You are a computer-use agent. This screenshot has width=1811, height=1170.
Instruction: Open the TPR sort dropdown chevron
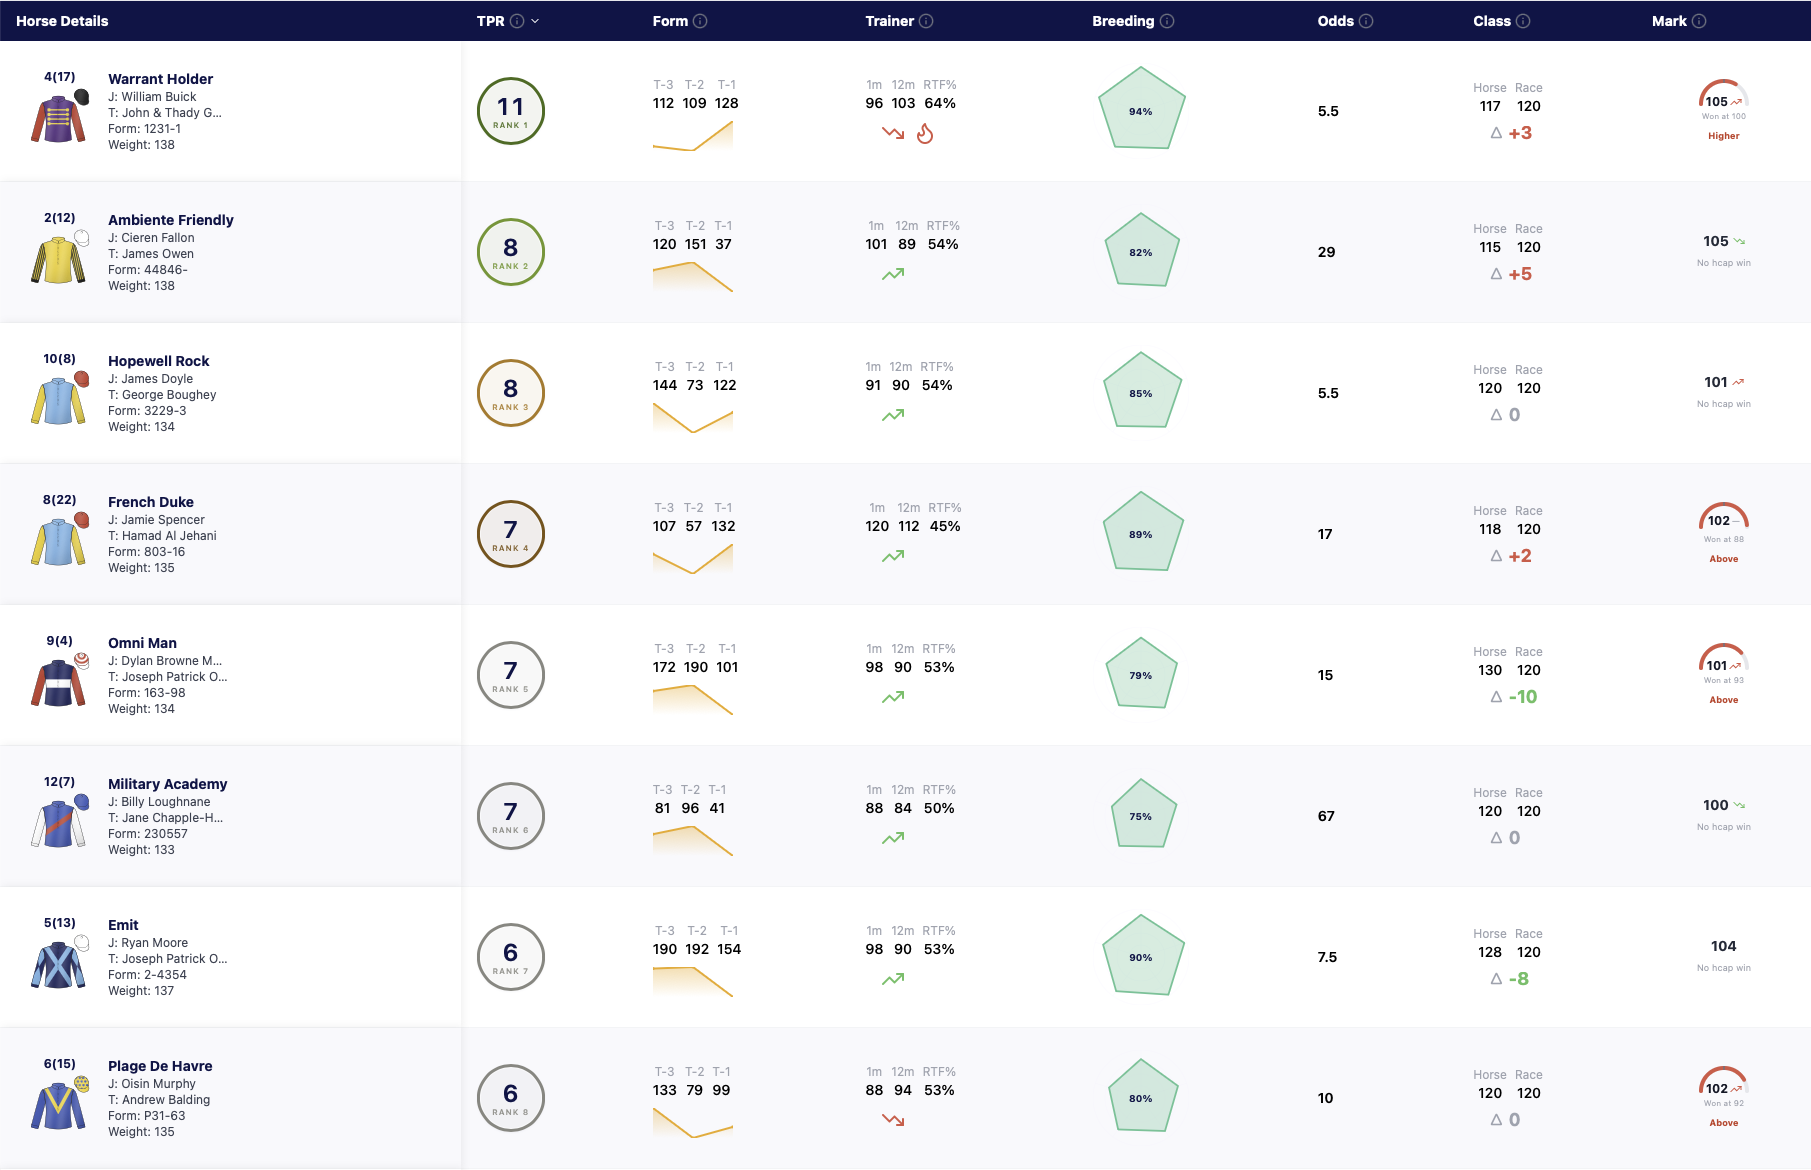(535, 21)
